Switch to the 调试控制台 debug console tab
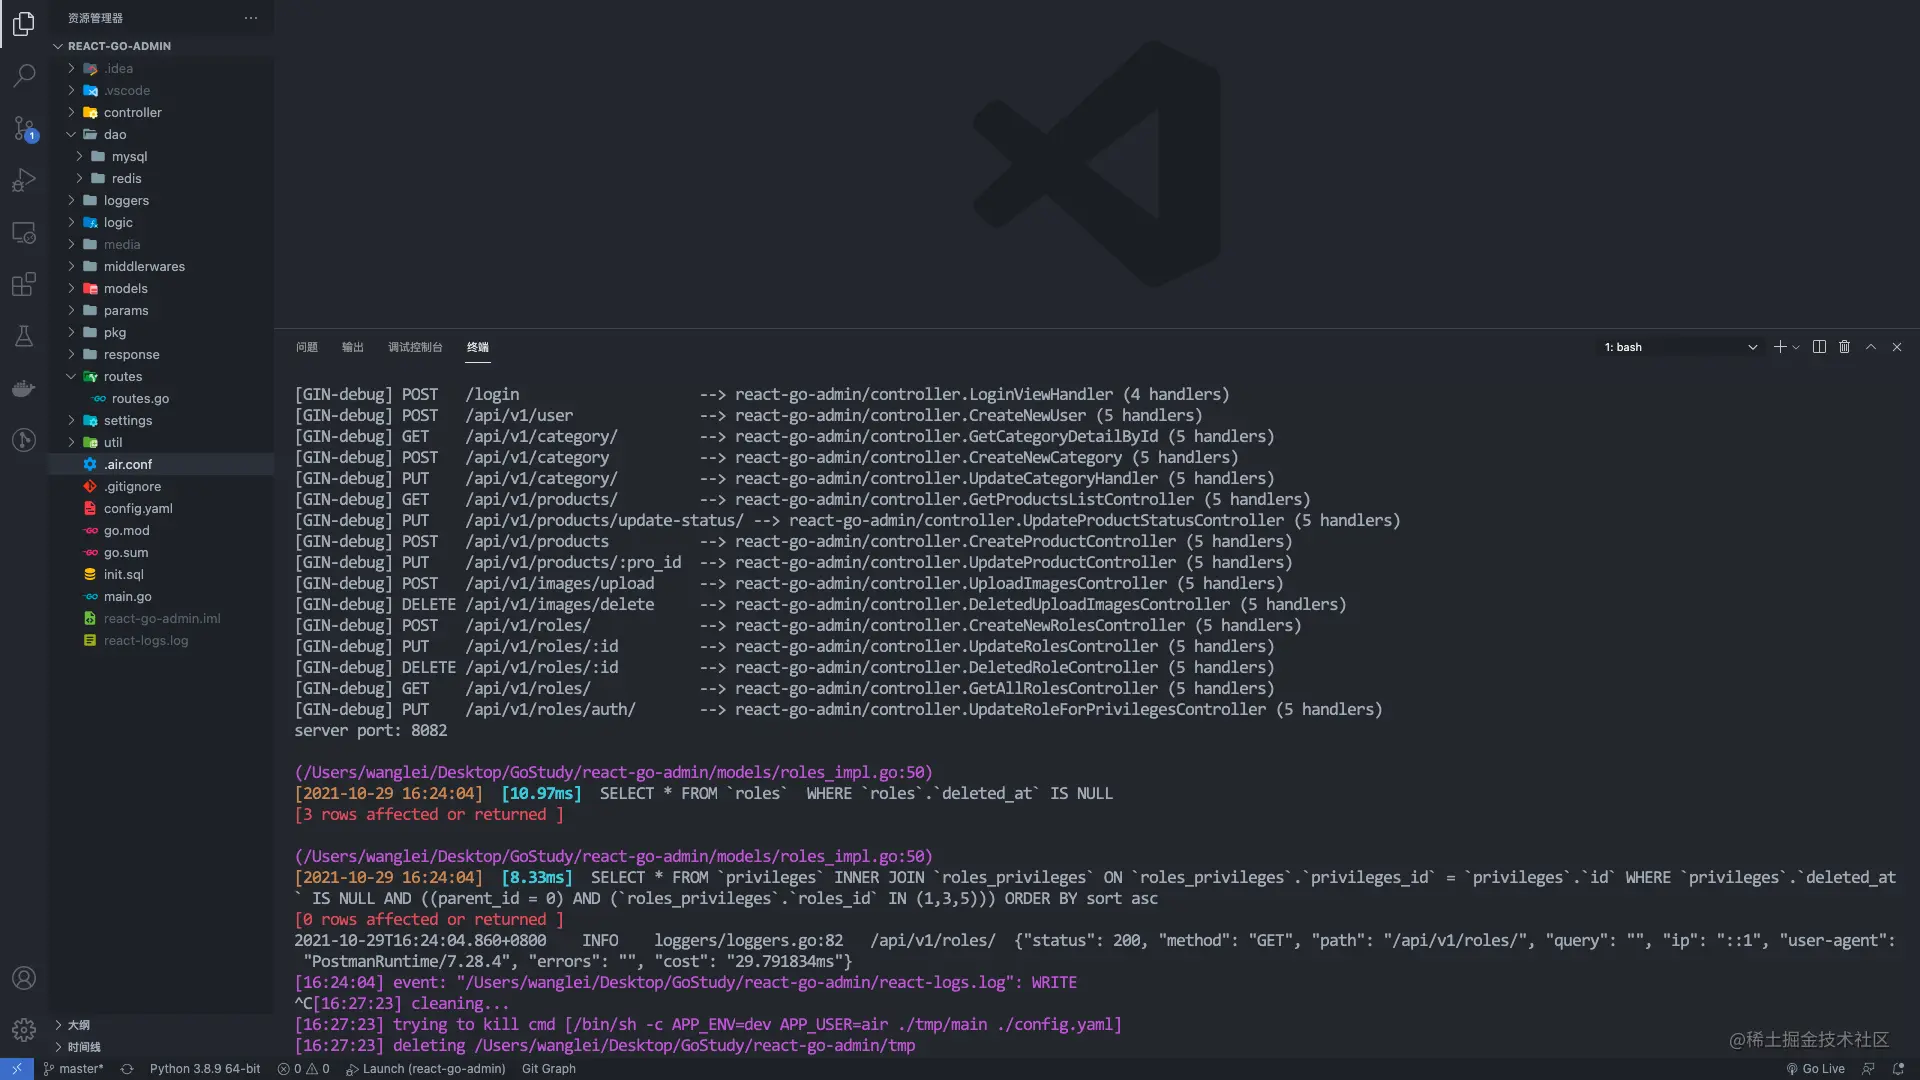The height and width of the screenshot is (1080, 1920). [x=415, y=347]
